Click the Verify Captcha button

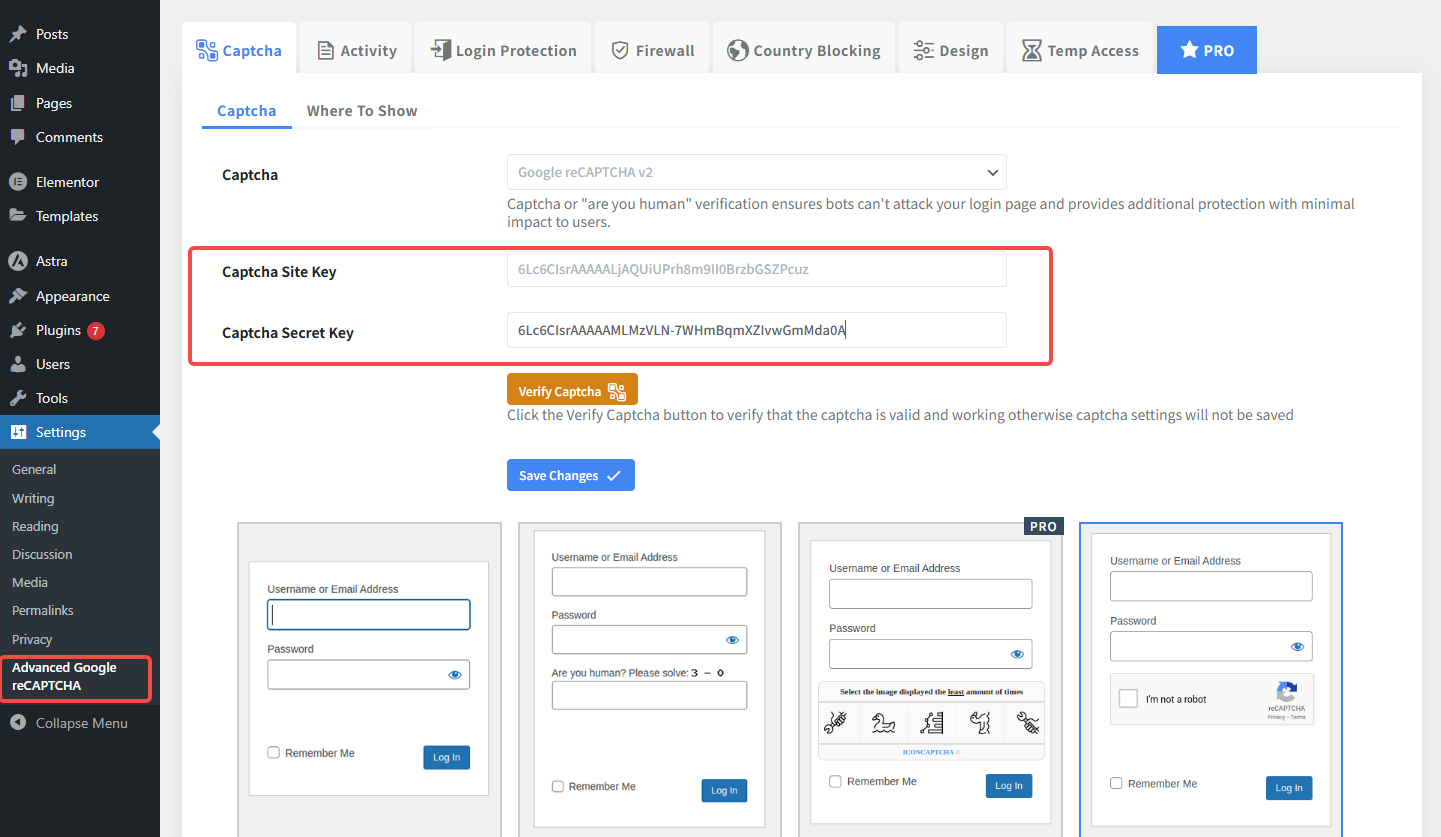[x=572, y=389]
